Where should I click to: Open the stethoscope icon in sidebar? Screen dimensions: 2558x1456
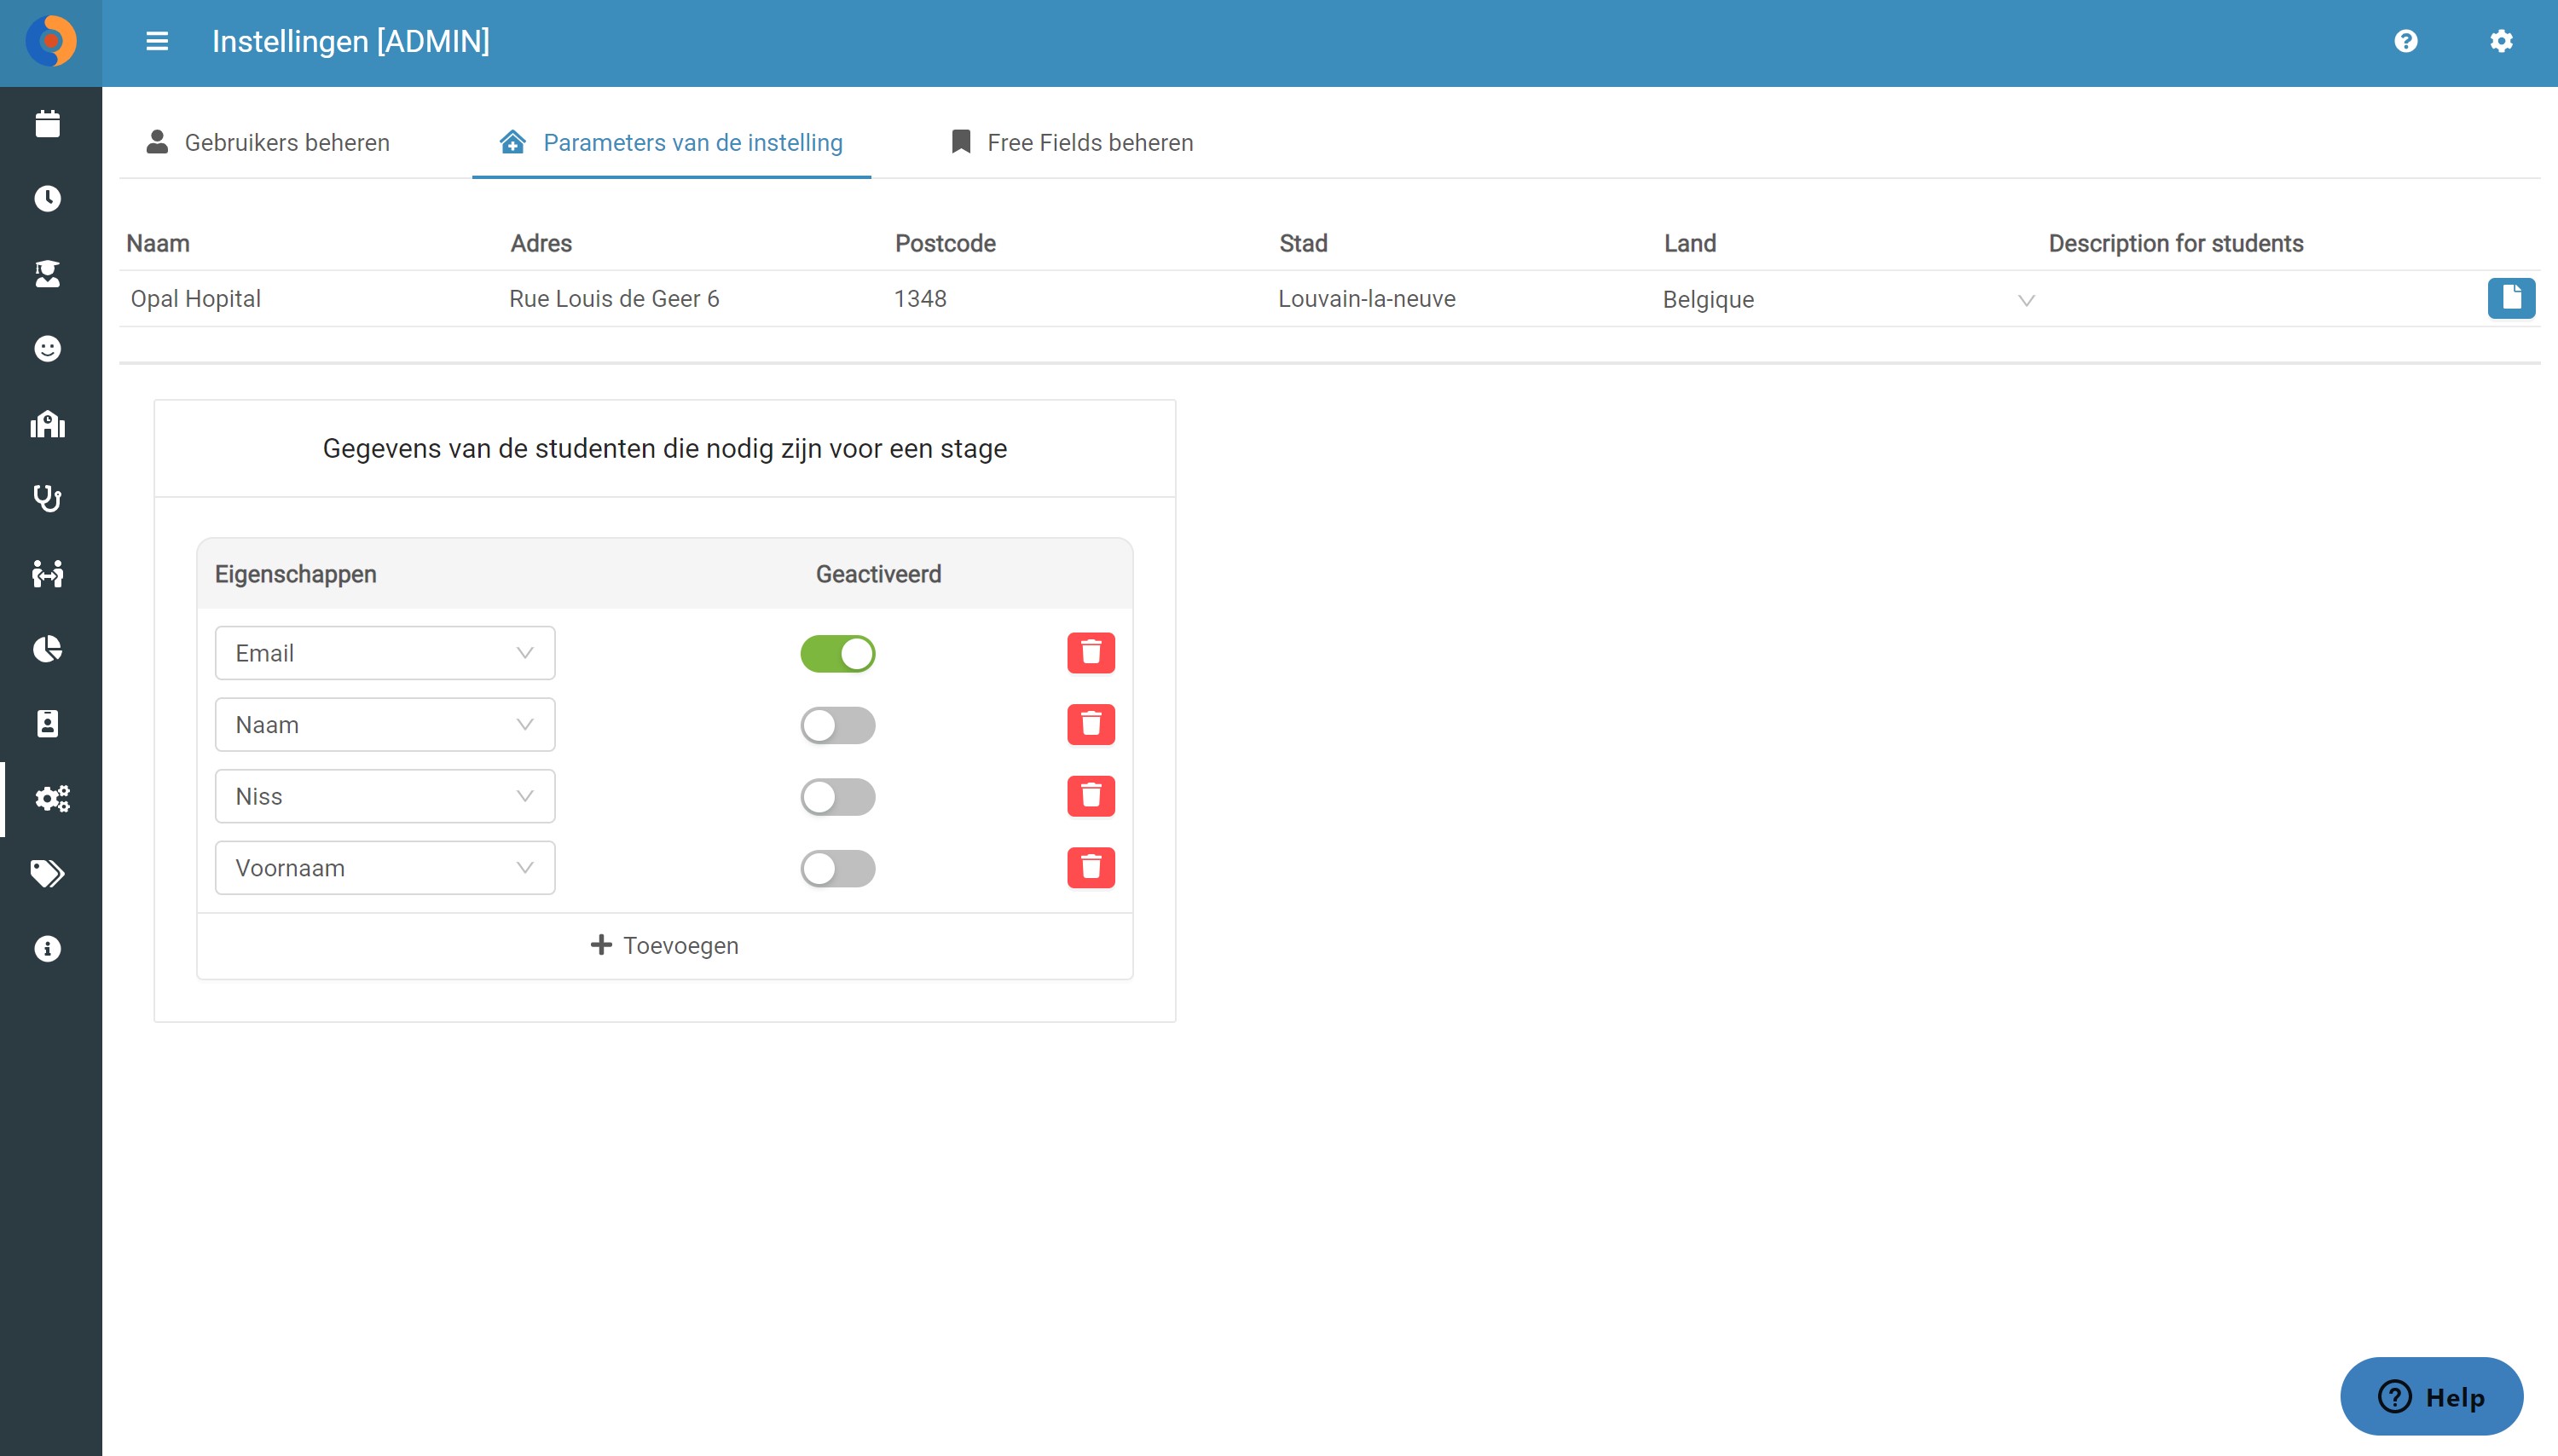point(48,499)
